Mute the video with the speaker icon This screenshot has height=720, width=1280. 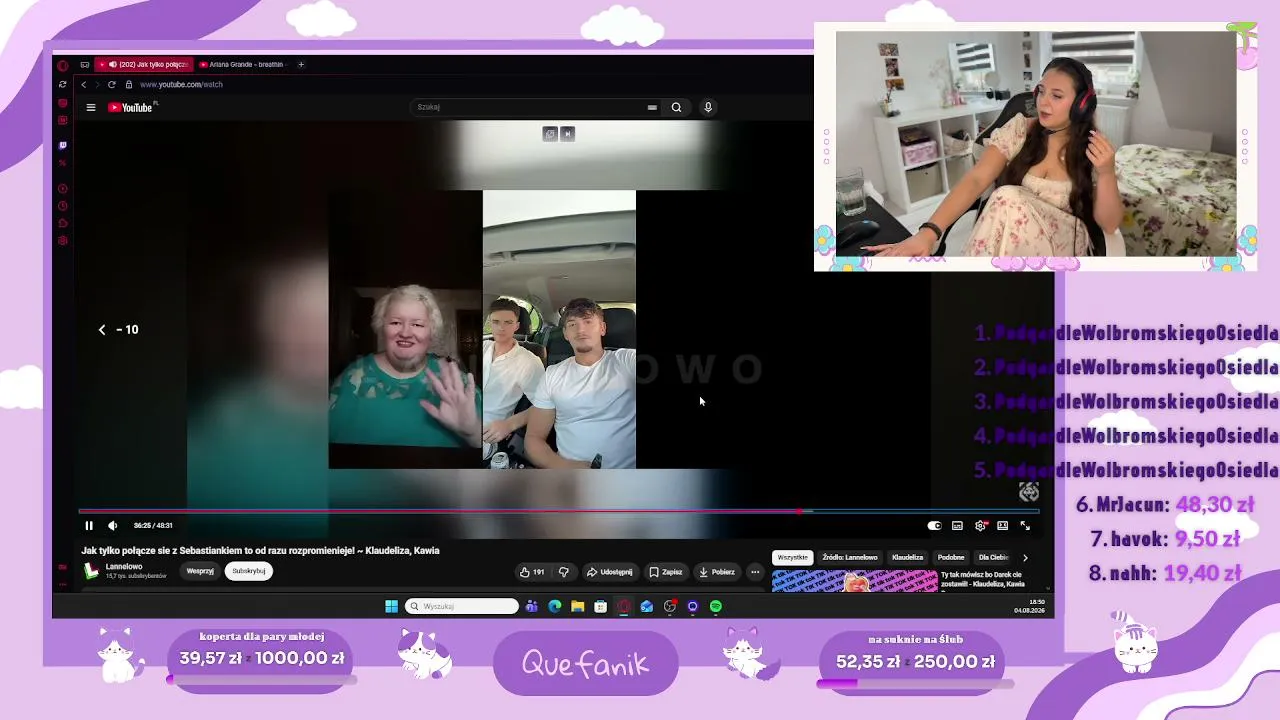point(112,525)
